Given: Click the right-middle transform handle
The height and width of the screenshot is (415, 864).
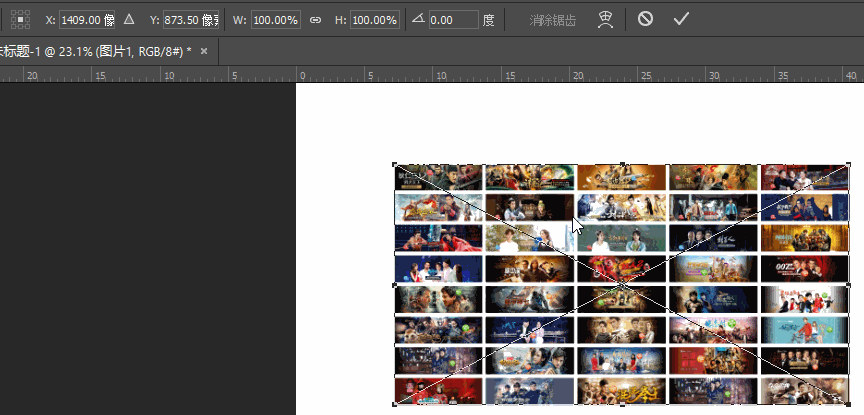Looking at the screenshot, I should tap(848, 285).
